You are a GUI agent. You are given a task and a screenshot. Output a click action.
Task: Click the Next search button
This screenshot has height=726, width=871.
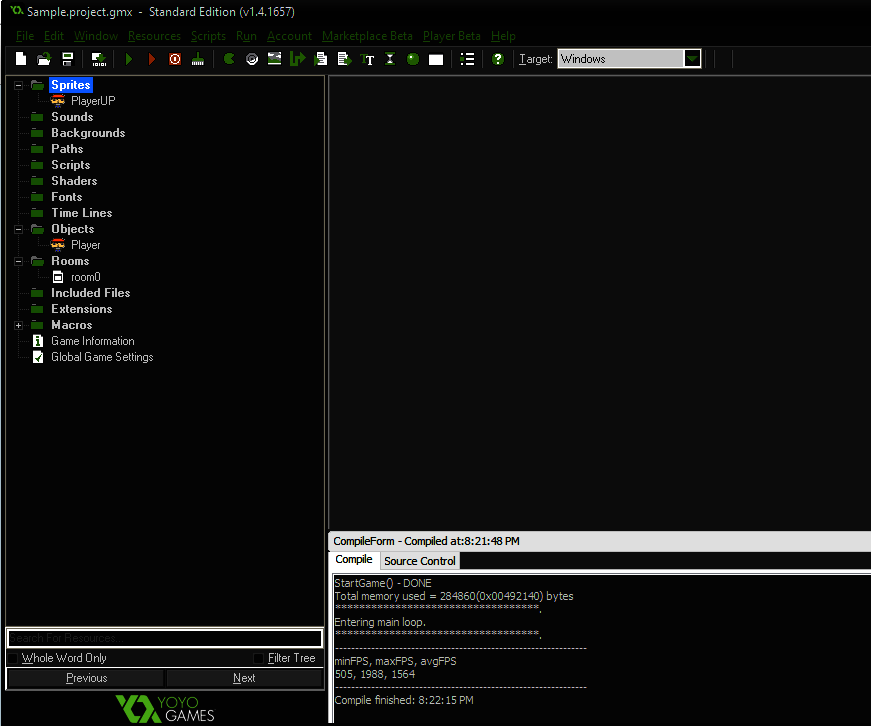point(243,678)
